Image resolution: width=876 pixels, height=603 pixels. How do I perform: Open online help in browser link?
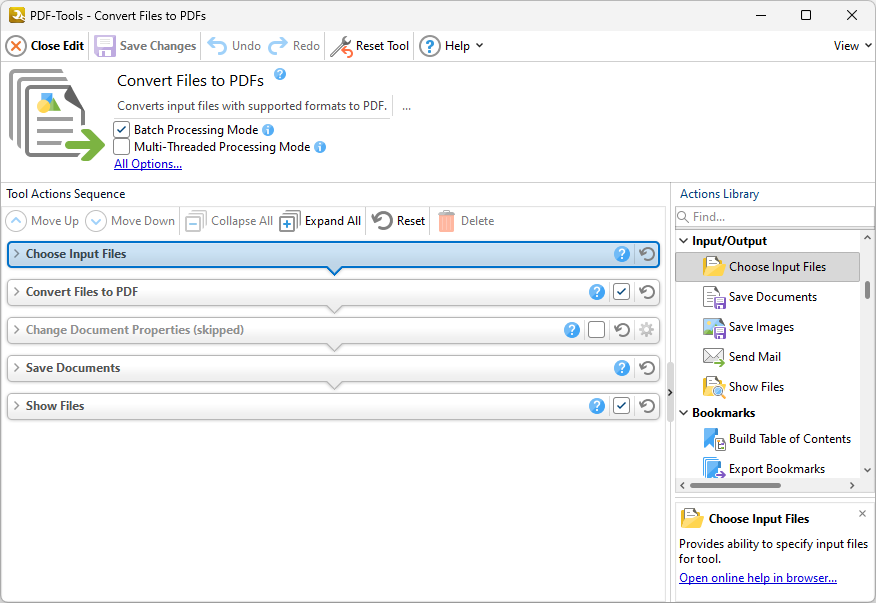click(758, 578)
